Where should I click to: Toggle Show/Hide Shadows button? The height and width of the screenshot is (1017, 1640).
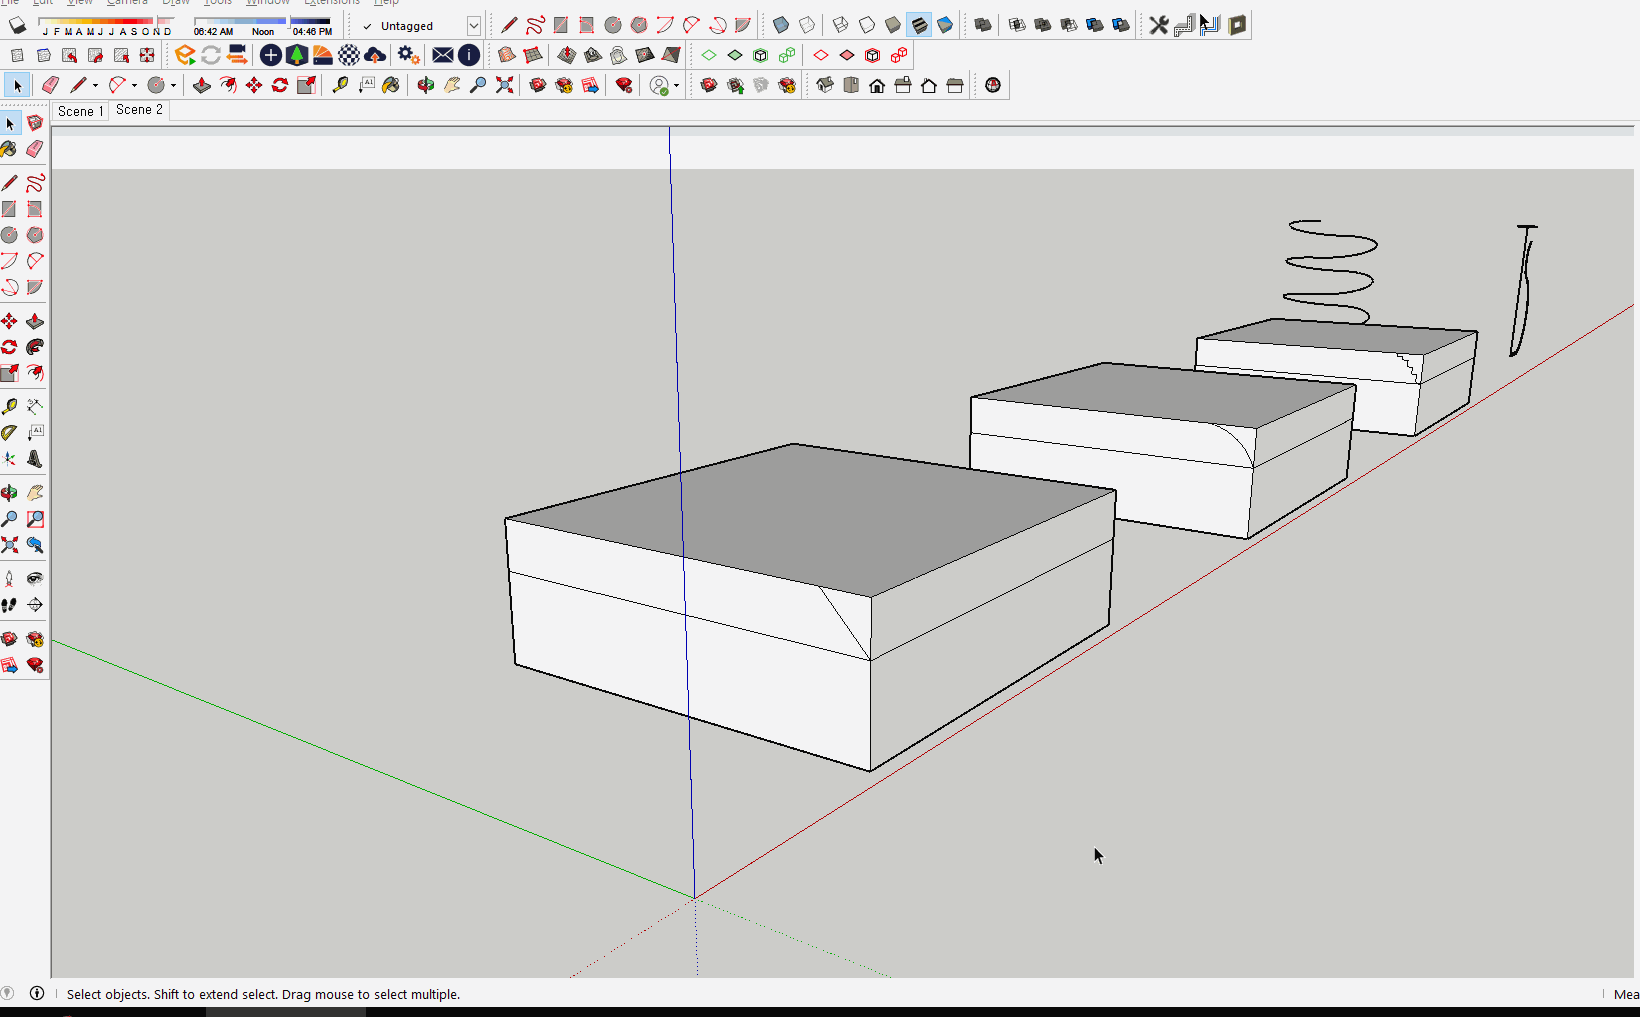click(x=17, y=25)
